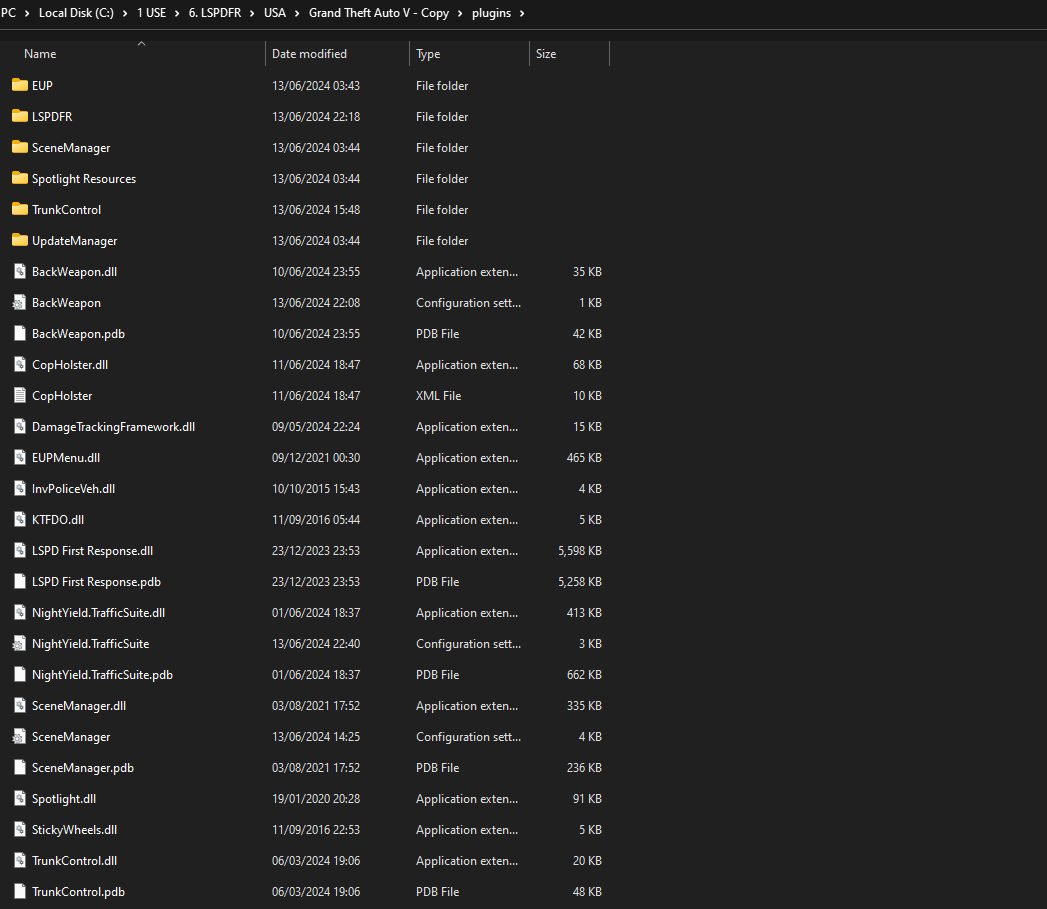Screen dimensions: 1047x909
Task: Click the SceneManager folder icon
Action: point(20,147)
